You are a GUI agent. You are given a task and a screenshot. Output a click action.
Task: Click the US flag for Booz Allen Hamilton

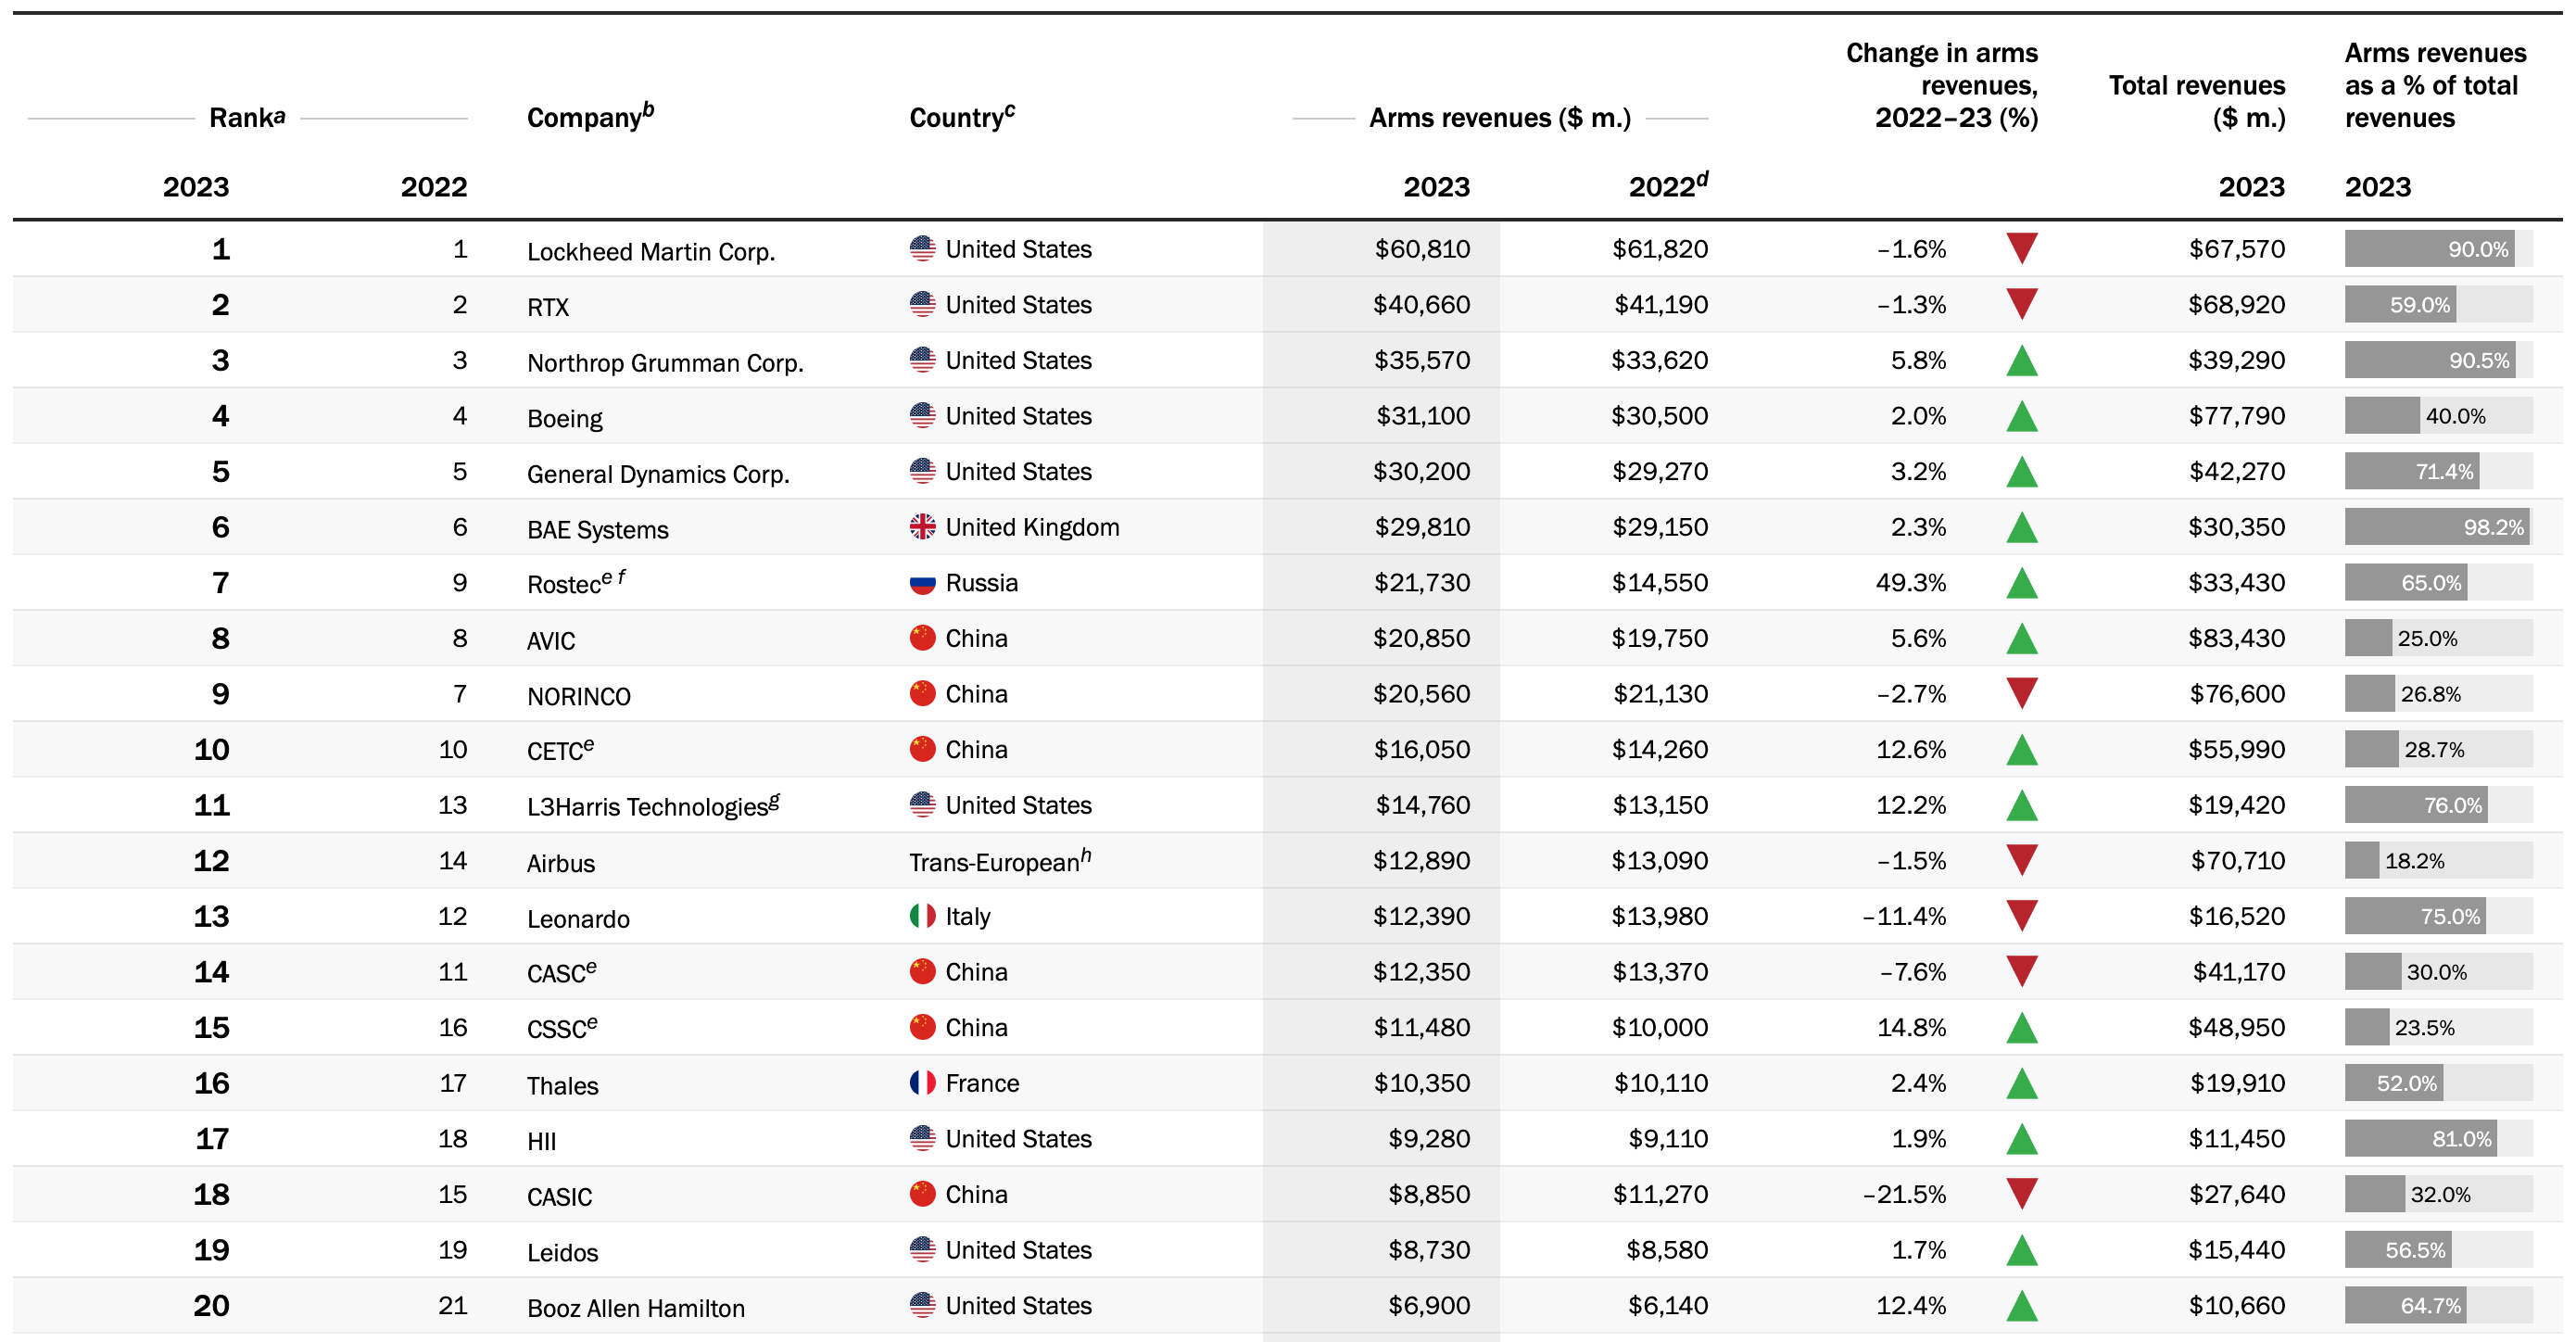(x=922, y=1305)
